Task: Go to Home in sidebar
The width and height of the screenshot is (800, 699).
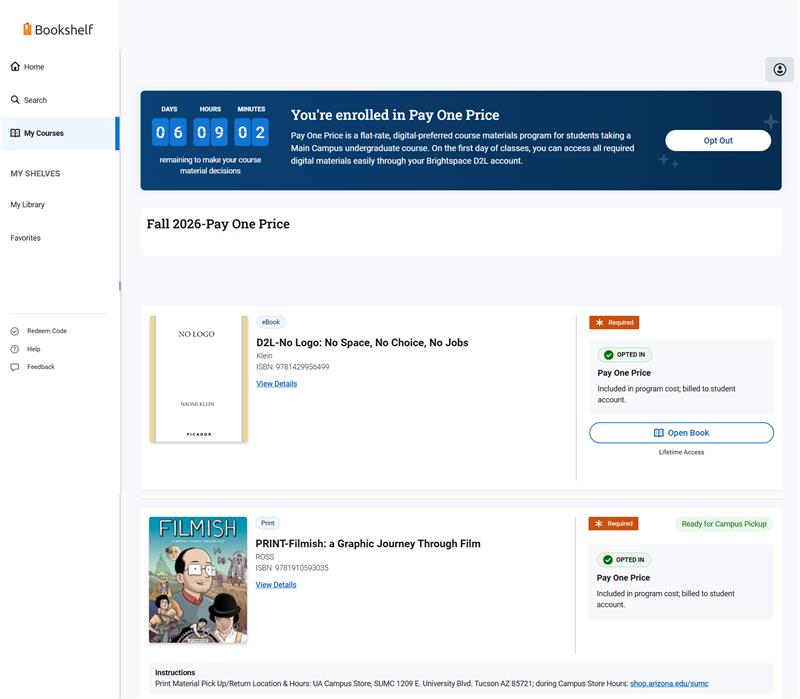Action: 34,67
